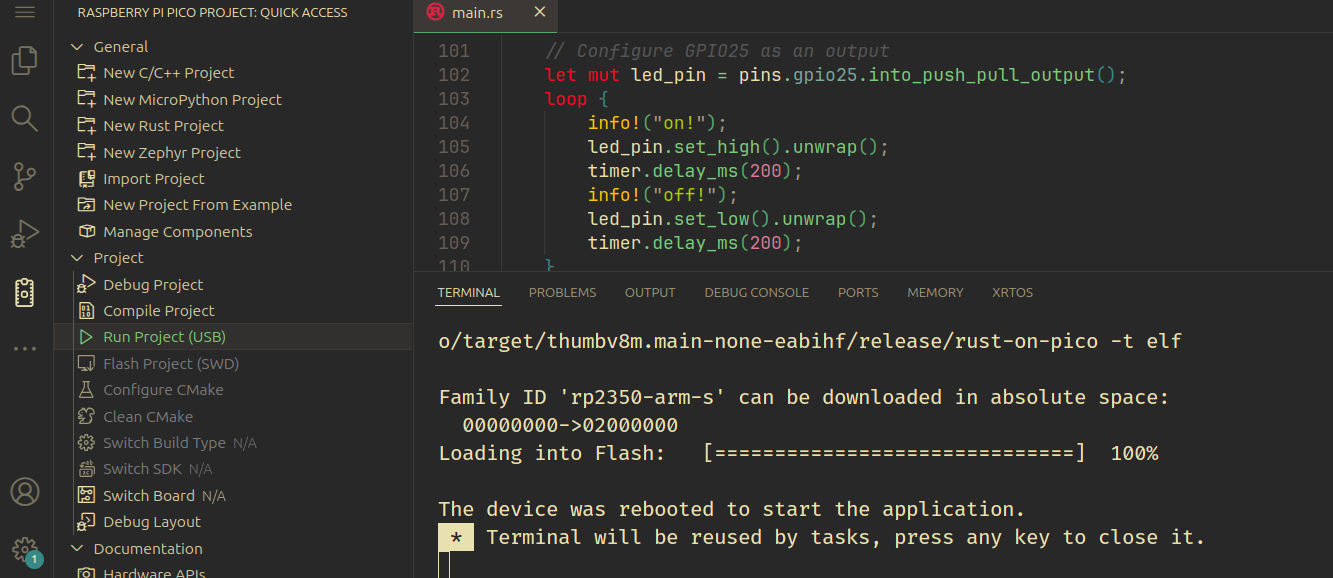The width and height of the screenshot is (1333, 578).
Task: Select the Search icon in the activity bar
Action: (x=25, y=118)
